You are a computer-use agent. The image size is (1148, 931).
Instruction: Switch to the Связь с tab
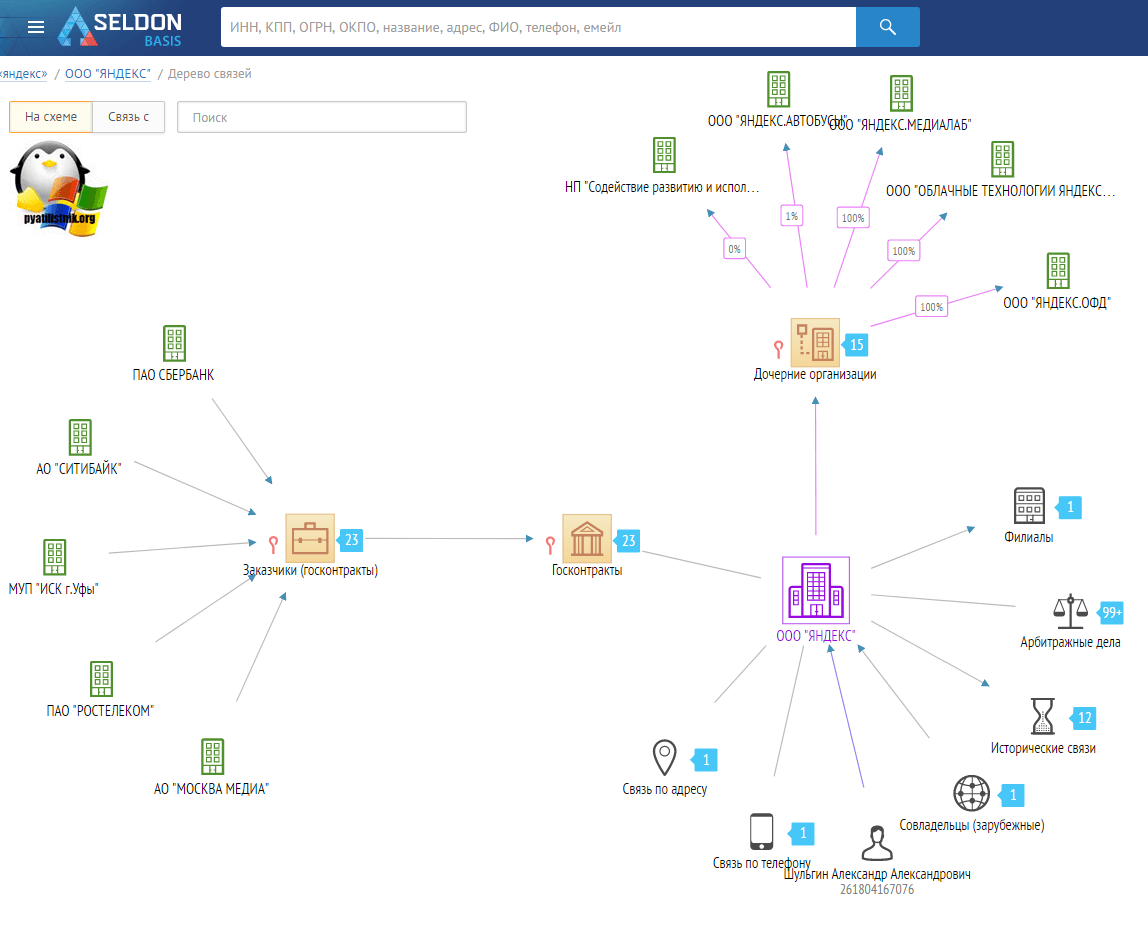click(128, 117)
